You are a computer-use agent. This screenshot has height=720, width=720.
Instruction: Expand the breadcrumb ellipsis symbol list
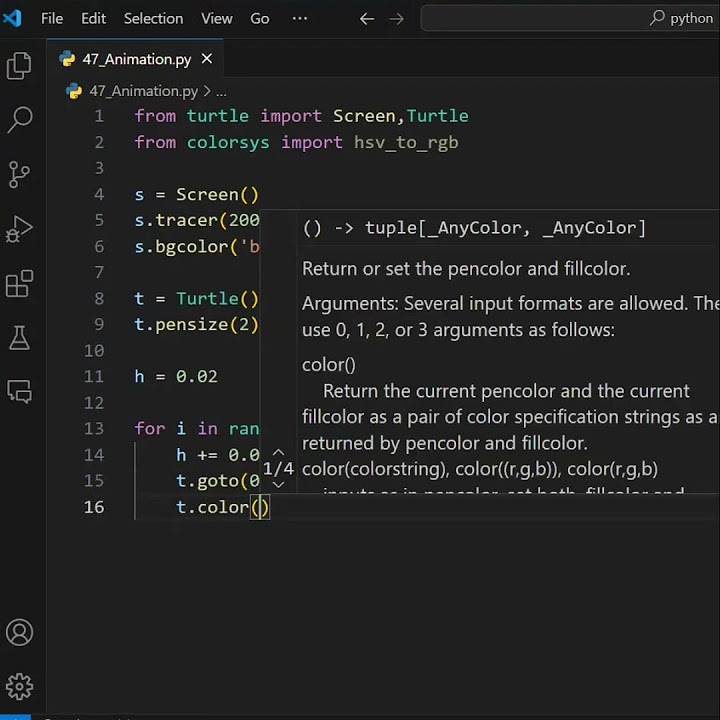pyautogui.click(x=221, y=92)
